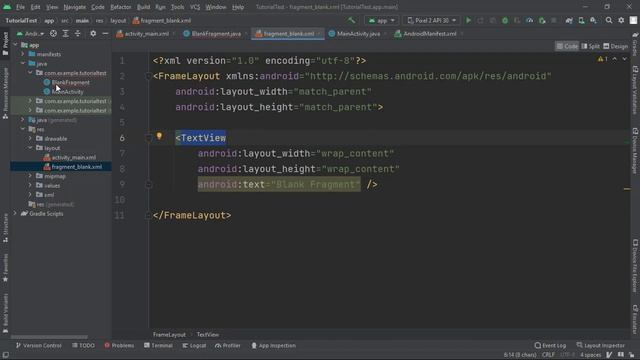Expand the drawable folder
The image size is (640, 360).
[30, 138]
